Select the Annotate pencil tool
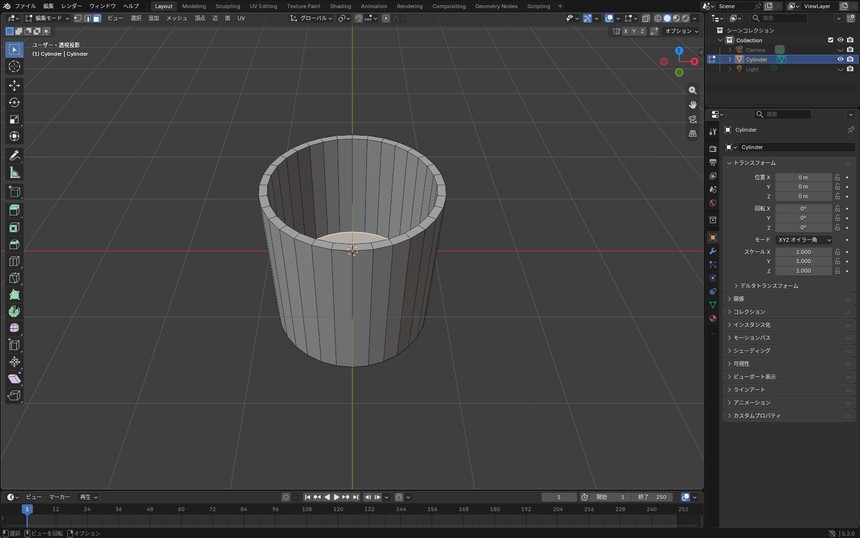 pos(14,156)
